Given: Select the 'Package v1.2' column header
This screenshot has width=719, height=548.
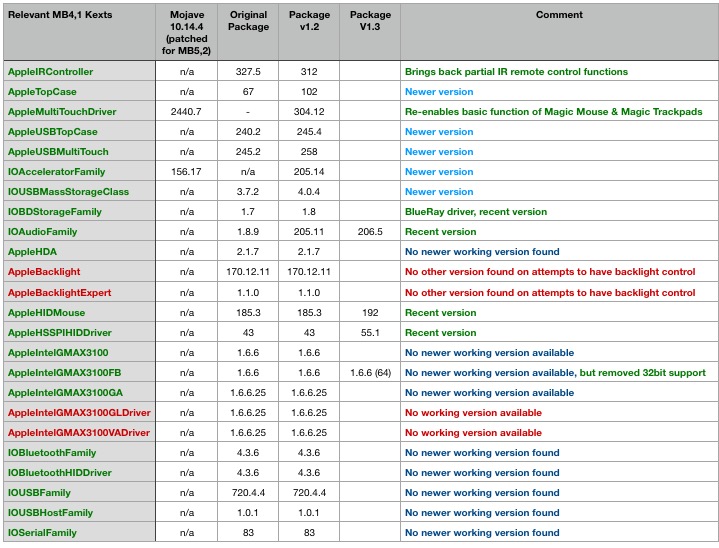Looking at the screenshot, I should tap(310, 21).
